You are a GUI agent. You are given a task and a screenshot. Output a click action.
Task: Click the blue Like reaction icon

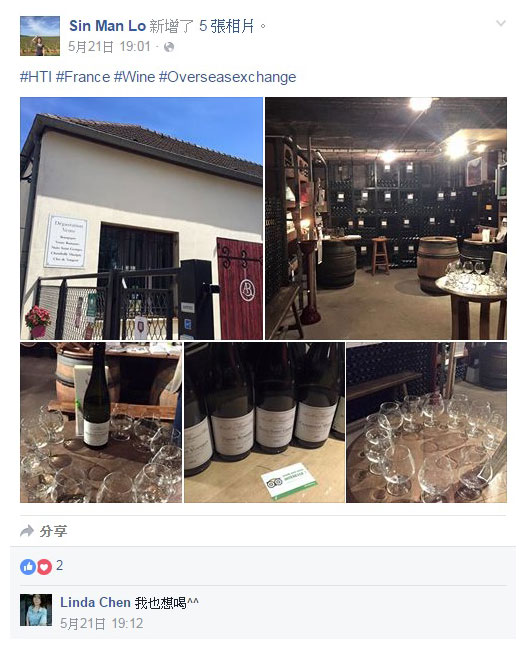click(x=28, y=567)
